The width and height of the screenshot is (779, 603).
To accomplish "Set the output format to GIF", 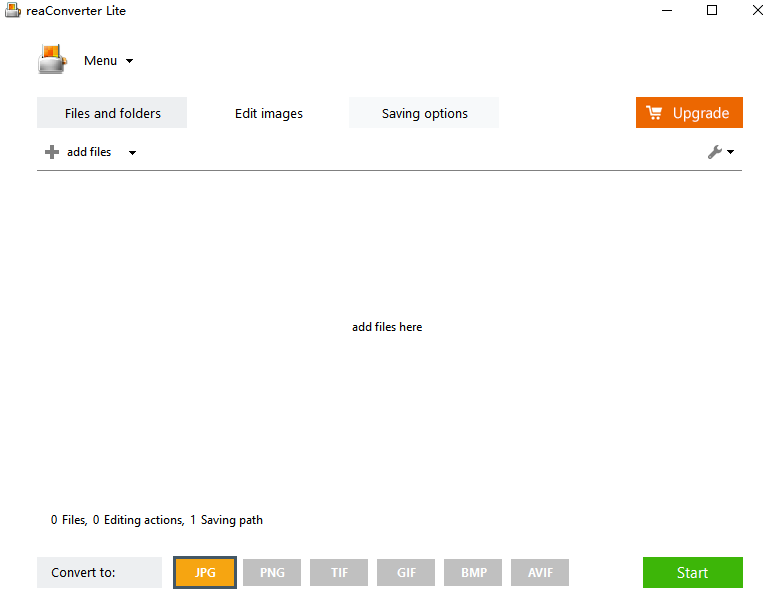I will [x=406, y=573].
